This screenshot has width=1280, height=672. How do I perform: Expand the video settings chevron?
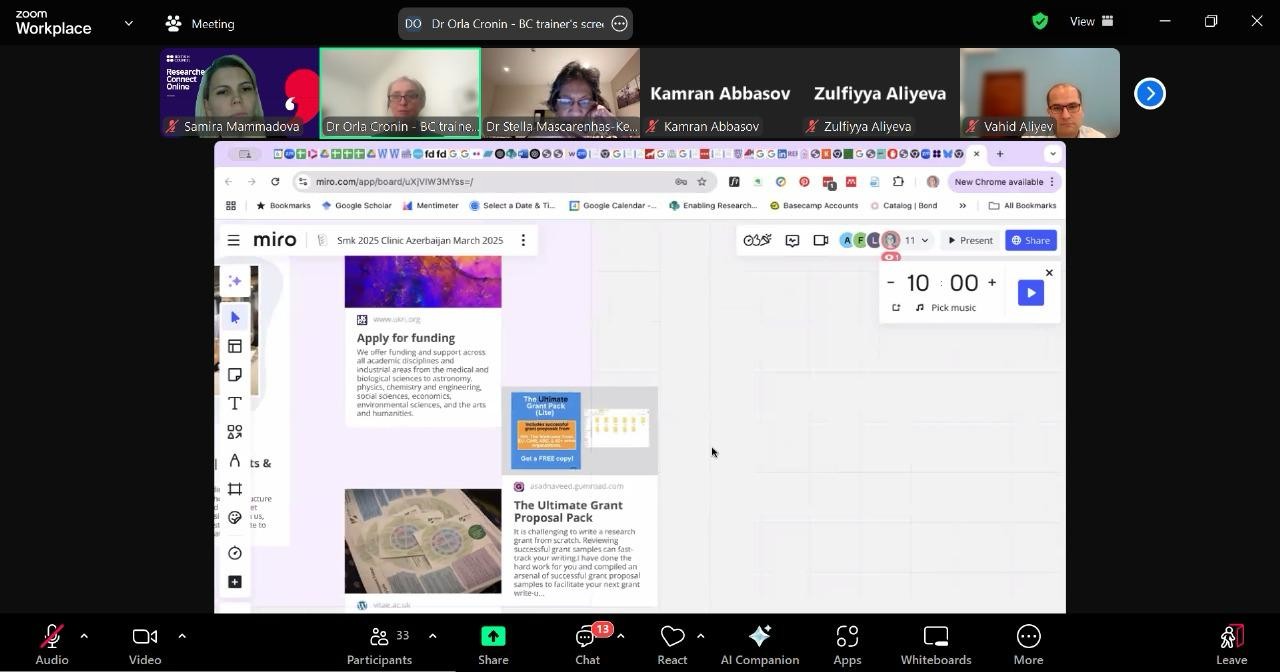(x=182, y=636)
